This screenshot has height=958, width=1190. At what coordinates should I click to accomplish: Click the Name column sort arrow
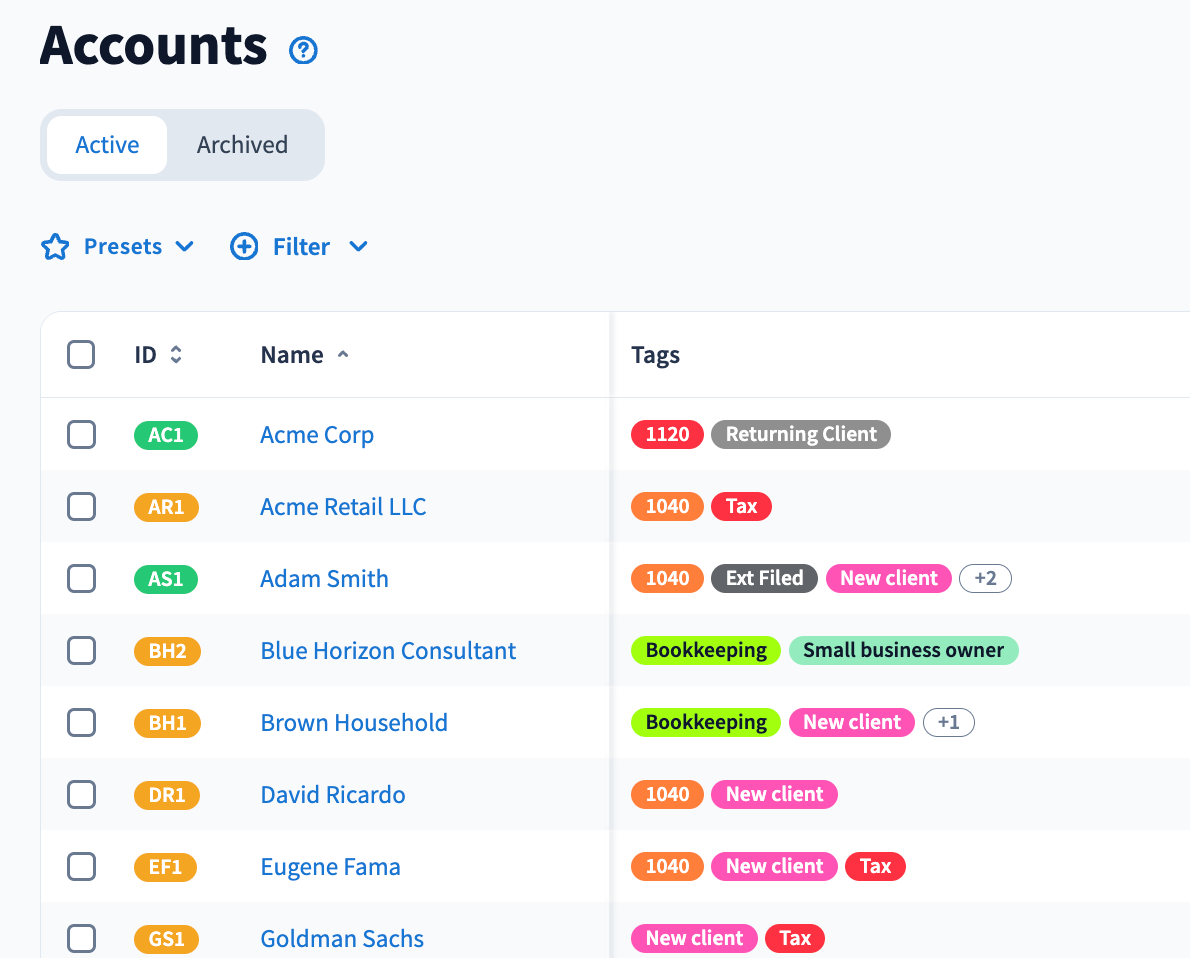tap(343, 355)
